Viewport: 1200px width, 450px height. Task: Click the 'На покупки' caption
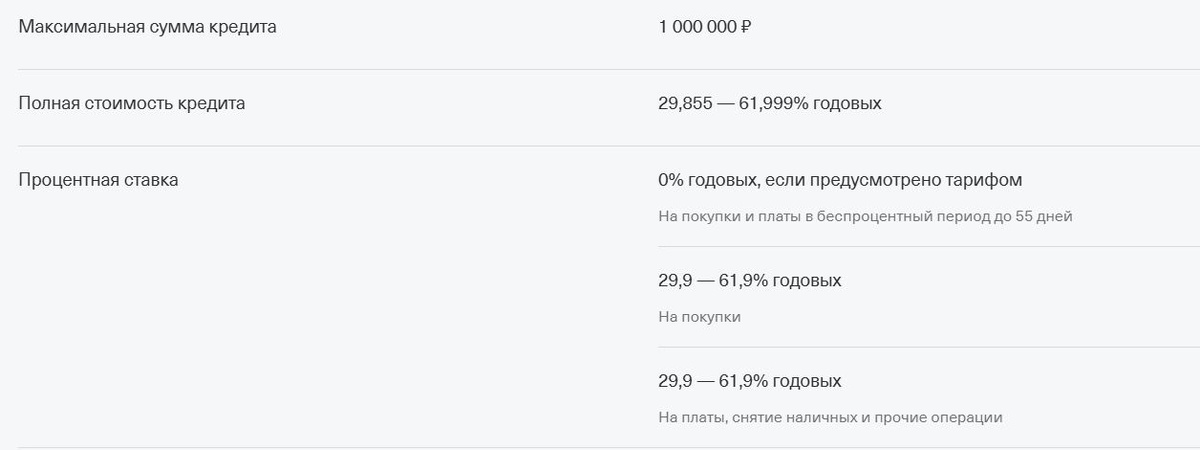(x=699, y=317)
